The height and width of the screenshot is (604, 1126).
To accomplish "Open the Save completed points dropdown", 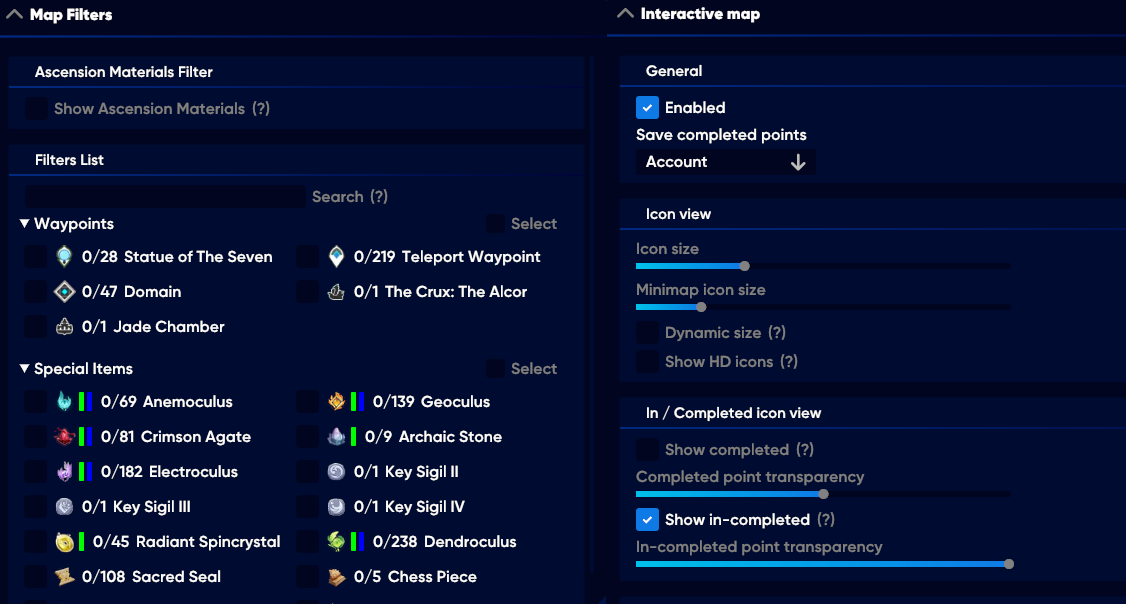I will (x=725, y=161).
